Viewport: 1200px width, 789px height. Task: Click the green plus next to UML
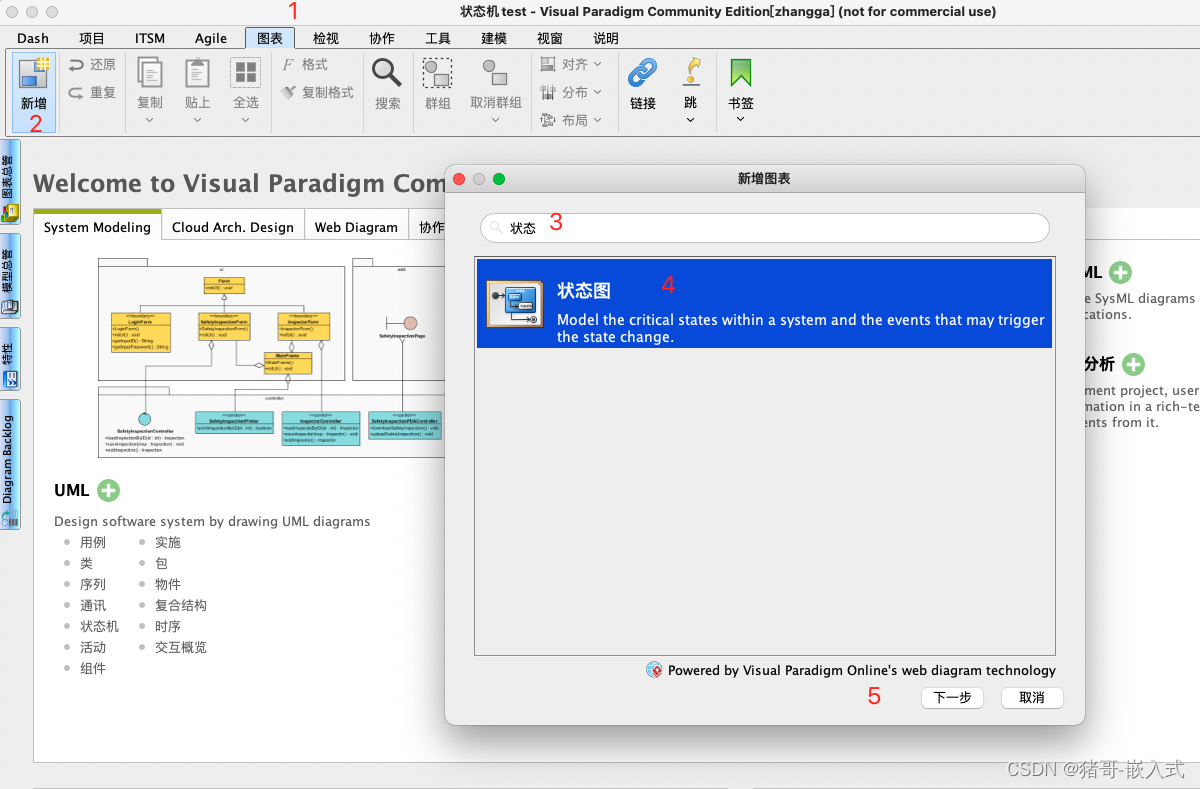point(108,491)
